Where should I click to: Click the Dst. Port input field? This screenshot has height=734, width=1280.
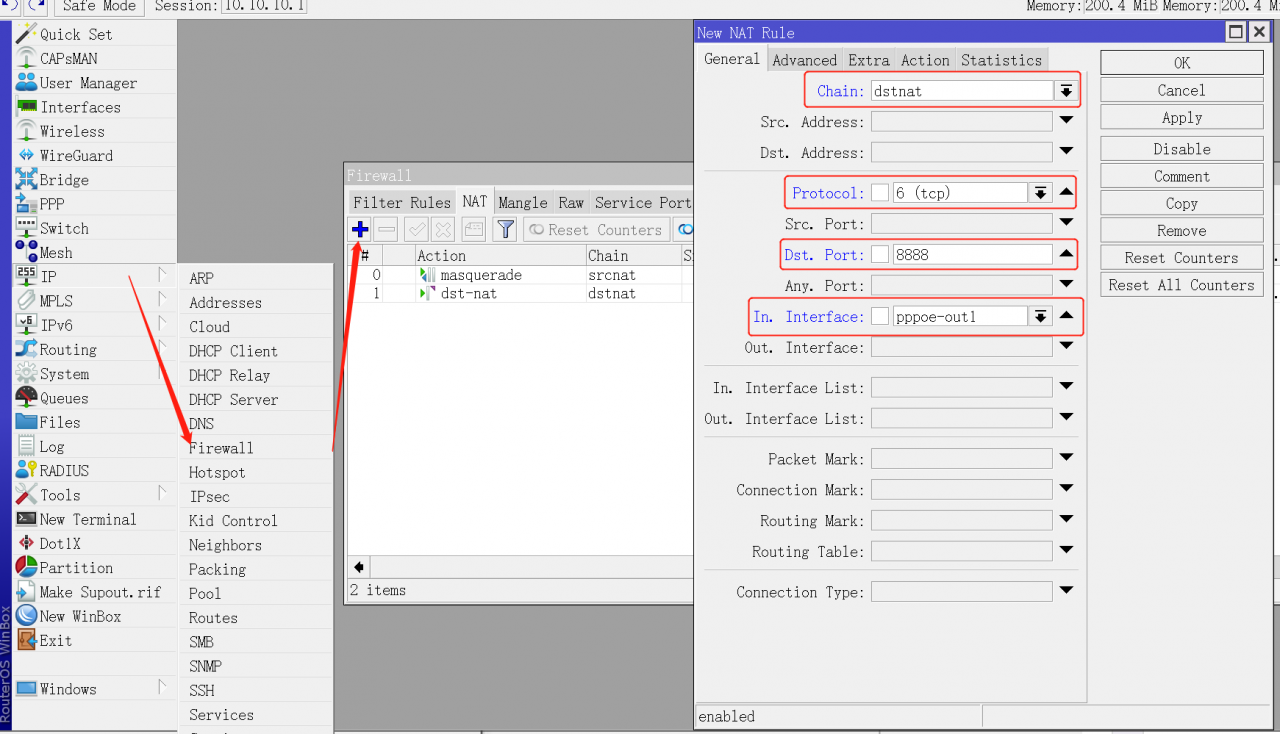pos(971,254)
